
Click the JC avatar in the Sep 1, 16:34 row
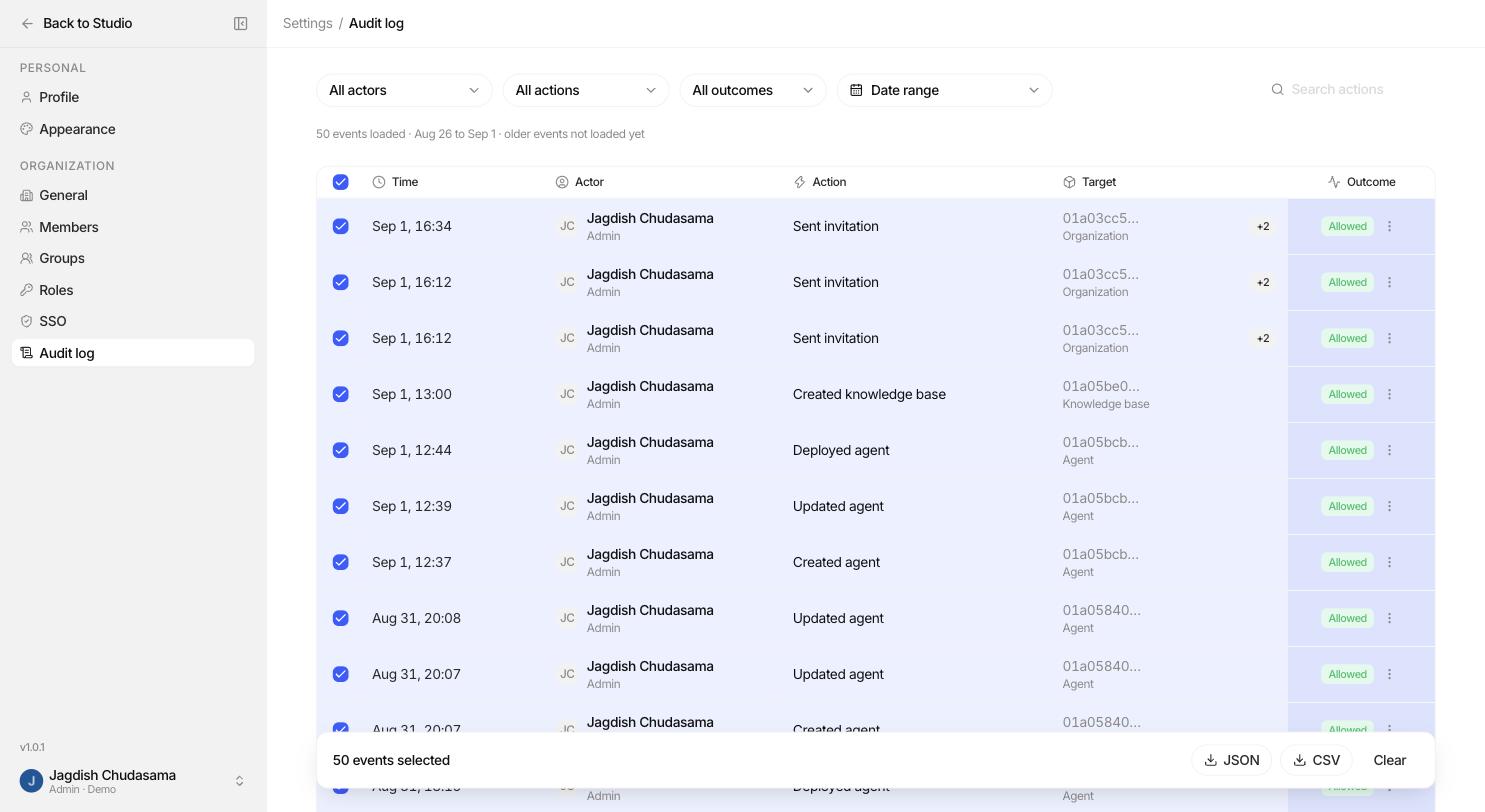click(x=567, y=226)
